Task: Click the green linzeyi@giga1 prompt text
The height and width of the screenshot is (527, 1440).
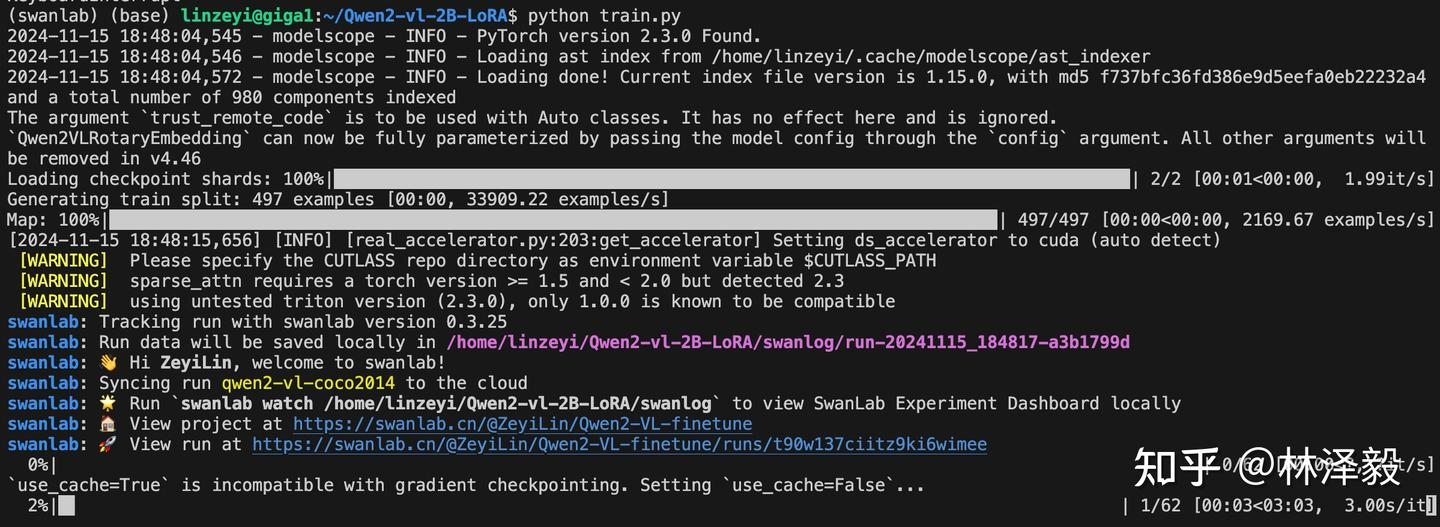Action: tap(248, 15)
